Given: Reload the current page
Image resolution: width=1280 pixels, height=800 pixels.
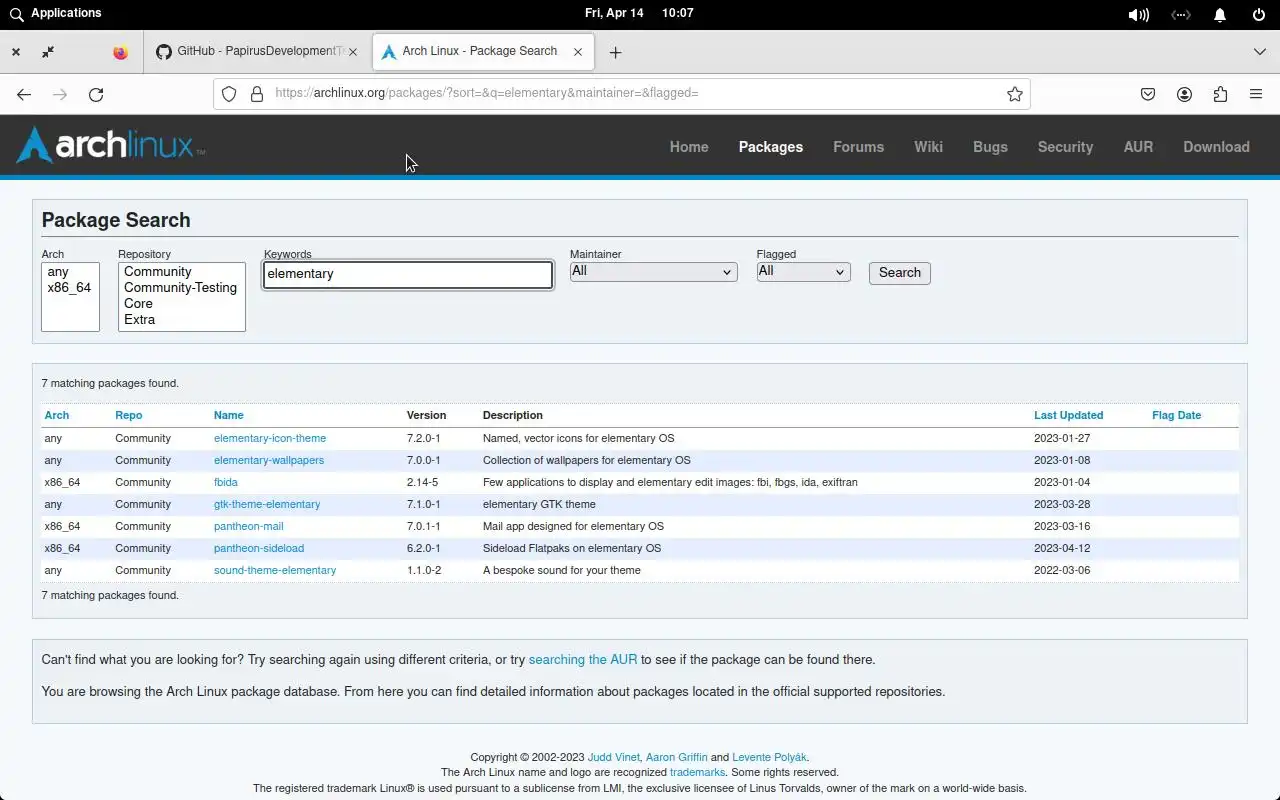Looking at the screenshot, I should pyautogui.click(x=96, y=94).
